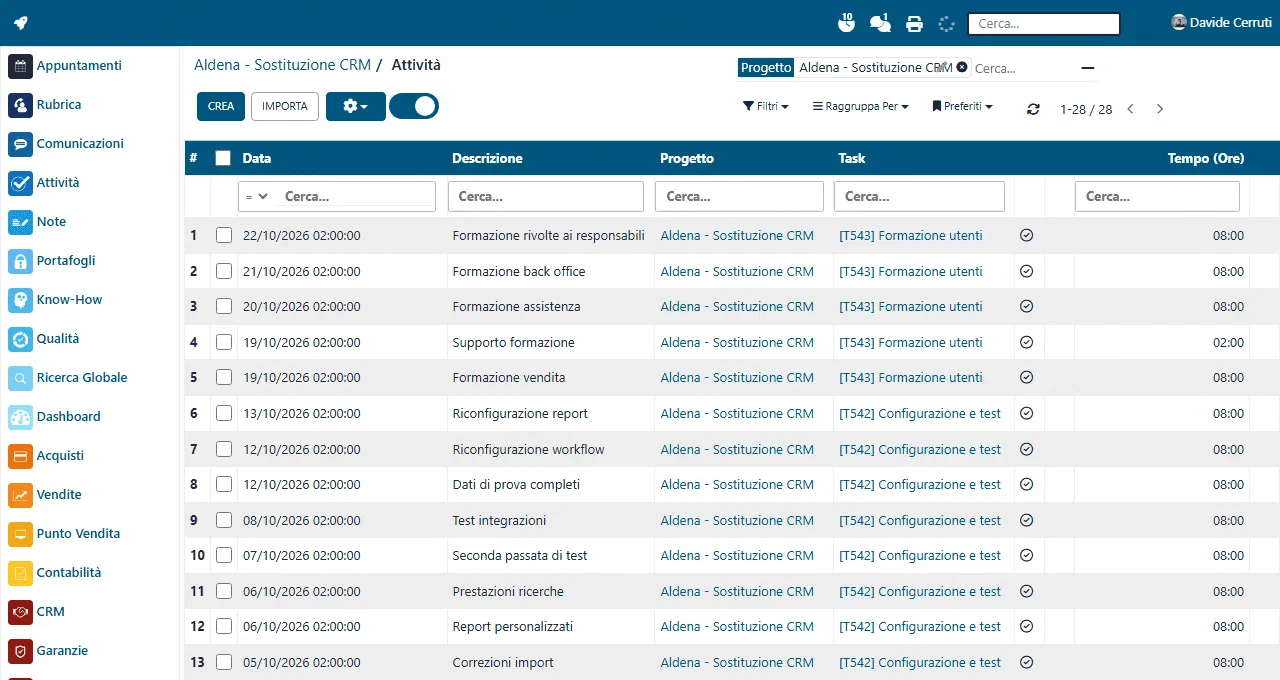Open [T542] Configurazione e test link for Test integrazioni
Screen dimensions: 1280x680
point(920,520)
